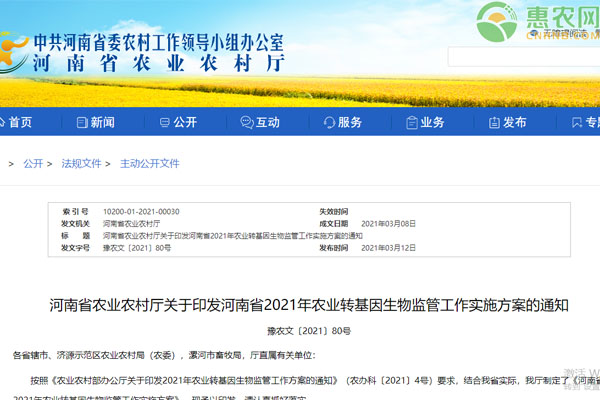The height and width of the screenshot is (400, 600).
Task: Open the 业务 business navigation item
Action: [x=425, y=122]
